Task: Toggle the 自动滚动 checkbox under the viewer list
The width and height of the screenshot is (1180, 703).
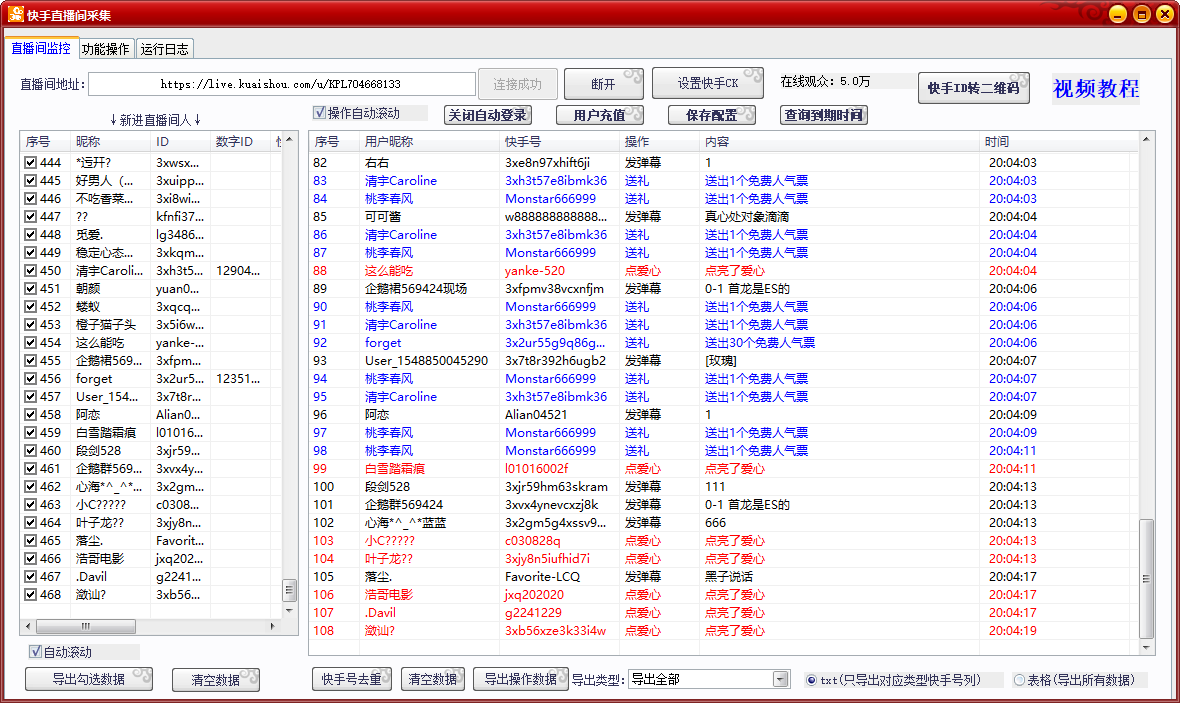Action: point(35,652)
